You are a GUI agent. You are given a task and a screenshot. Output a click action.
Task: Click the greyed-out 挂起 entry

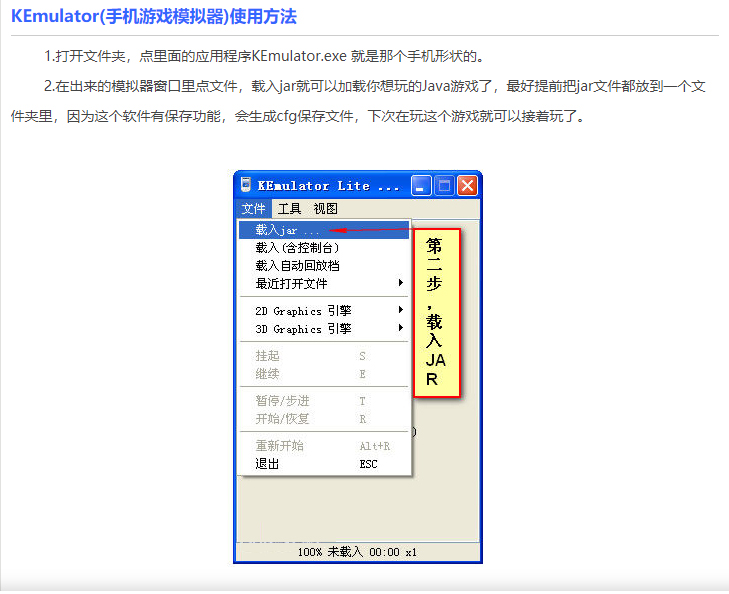pyautogui.click(x=324, y=356)
